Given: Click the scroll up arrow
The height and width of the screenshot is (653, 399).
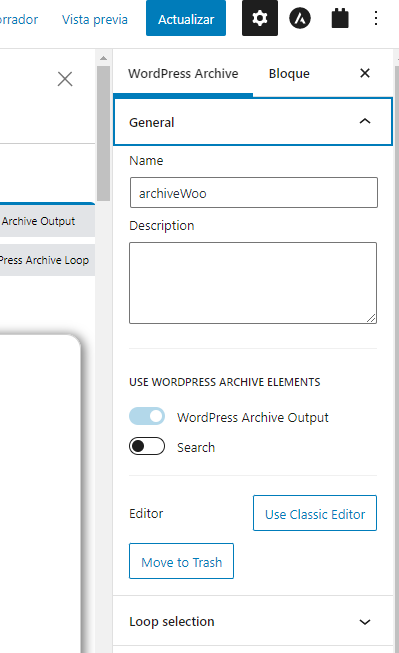Looking at the screenshot, I should [x=103, y=58].
